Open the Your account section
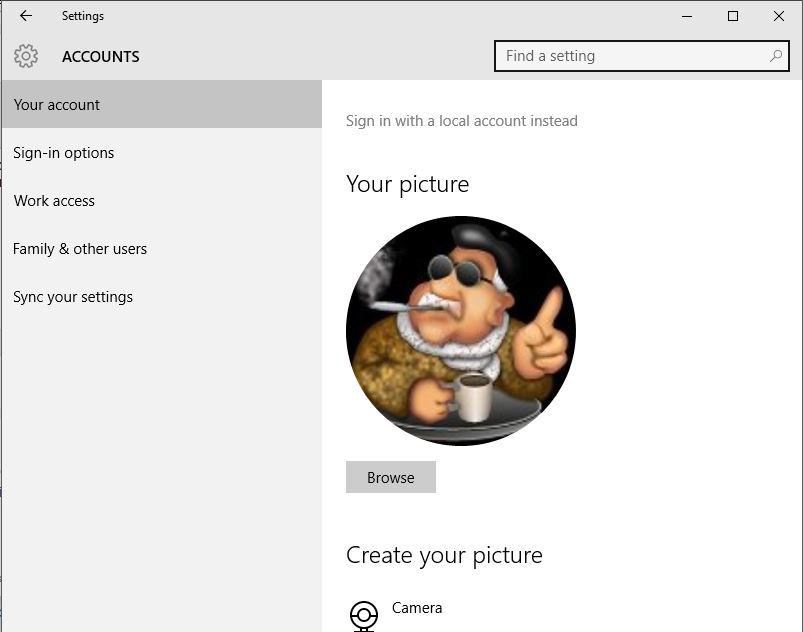The height and width of the screenshot is (632, 803). (x=162, y=104)
